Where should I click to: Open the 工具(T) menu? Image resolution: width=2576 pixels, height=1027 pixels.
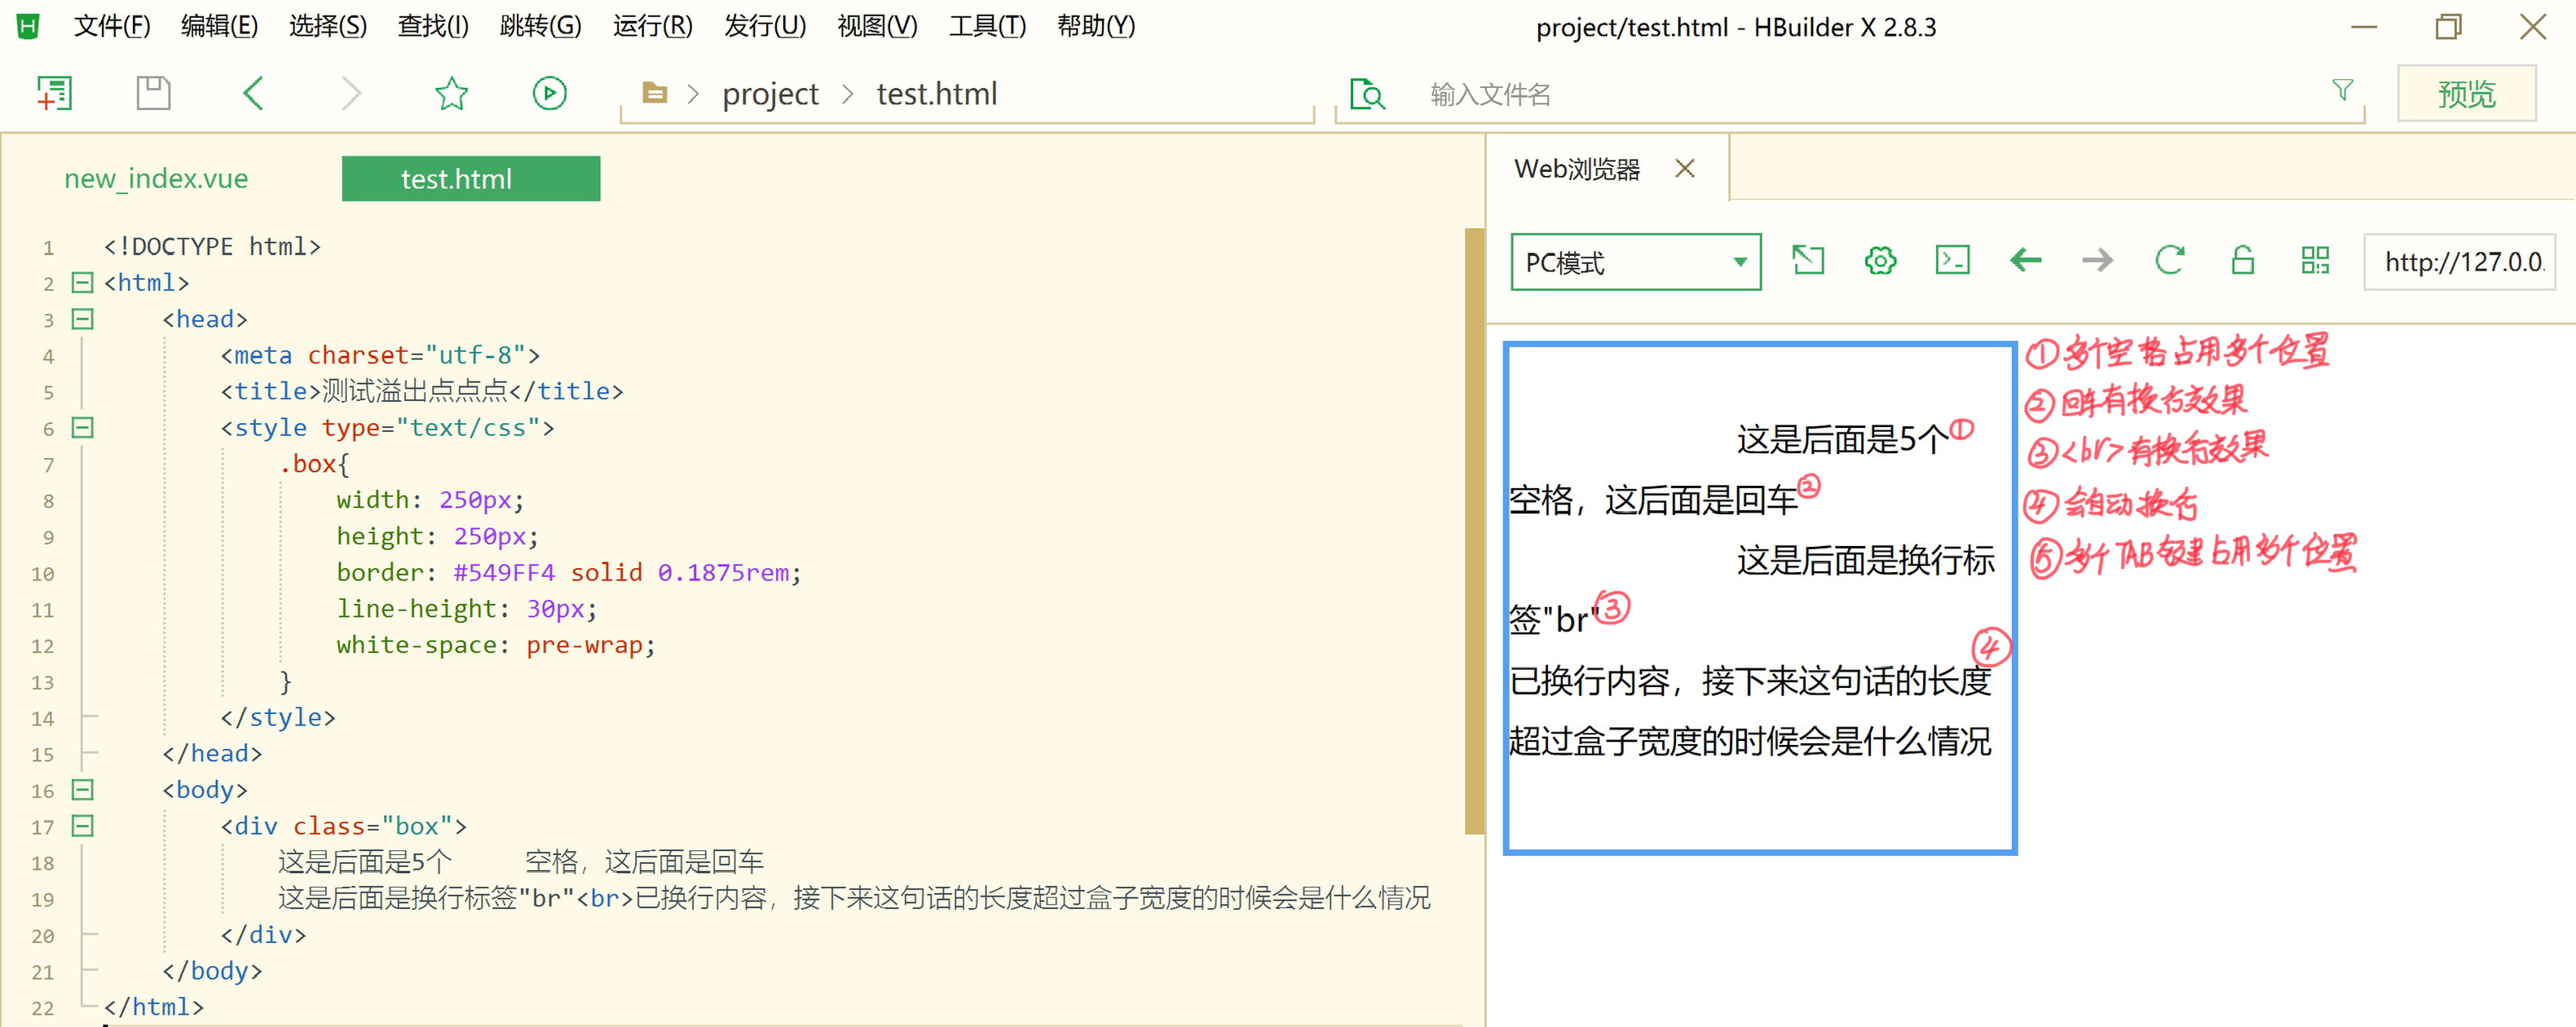tap(987, 26)
